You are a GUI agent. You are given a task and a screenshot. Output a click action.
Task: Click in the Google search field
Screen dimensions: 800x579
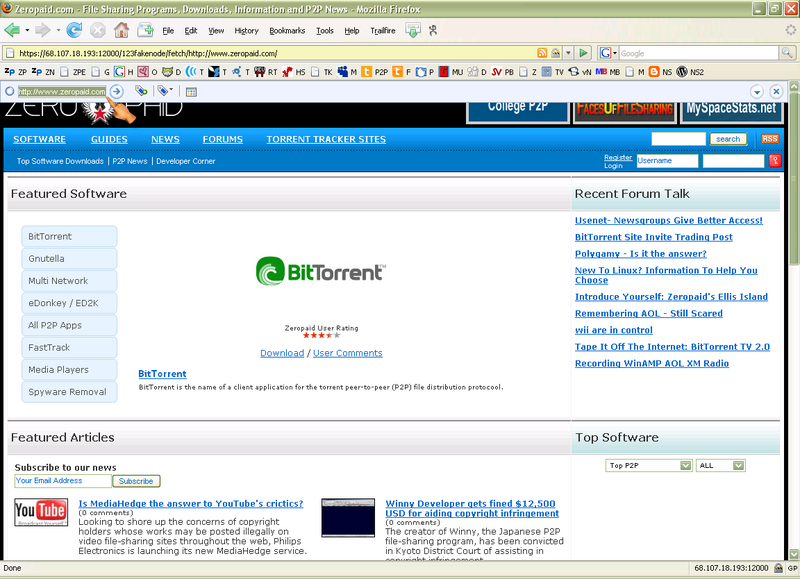click(x=698, y=53)
